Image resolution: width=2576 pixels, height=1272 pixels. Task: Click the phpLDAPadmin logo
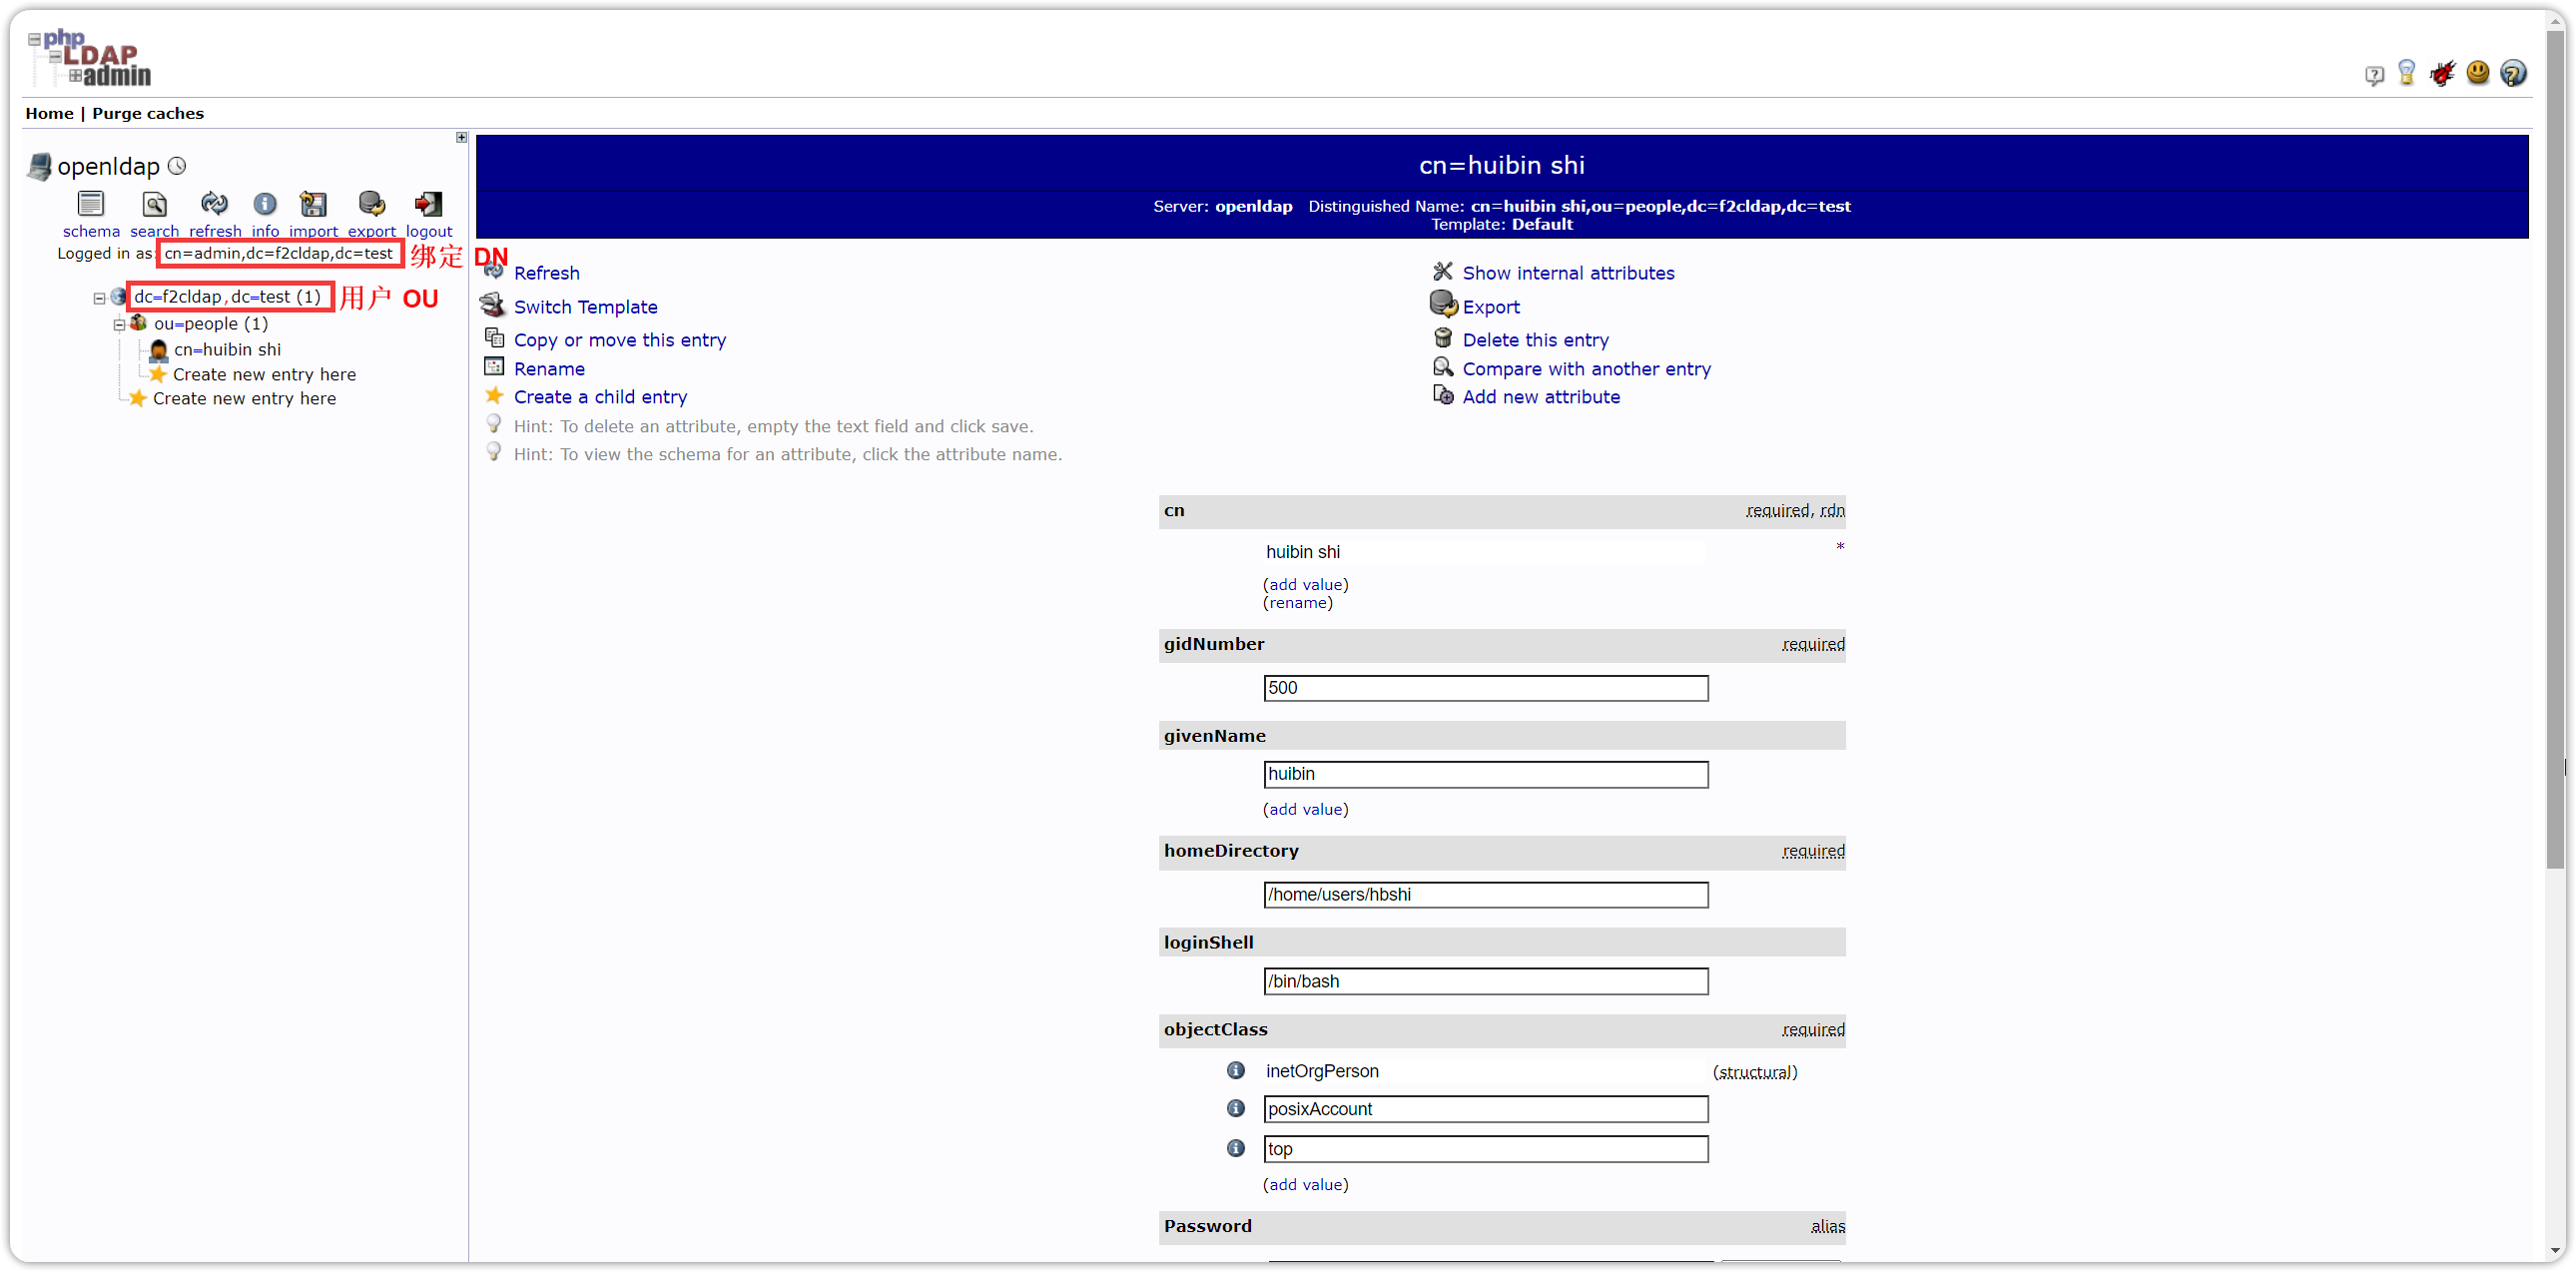click(90, 58)
